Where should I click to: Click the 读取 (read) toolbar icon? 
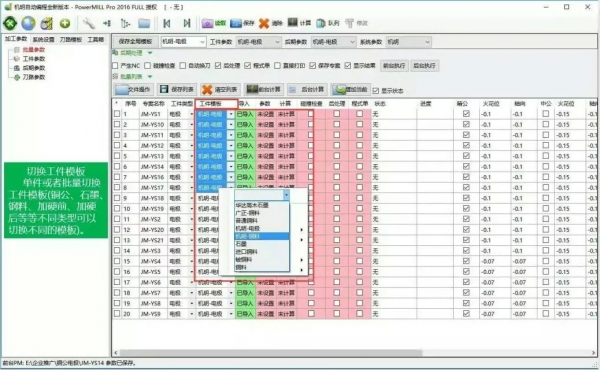[207, 23]
